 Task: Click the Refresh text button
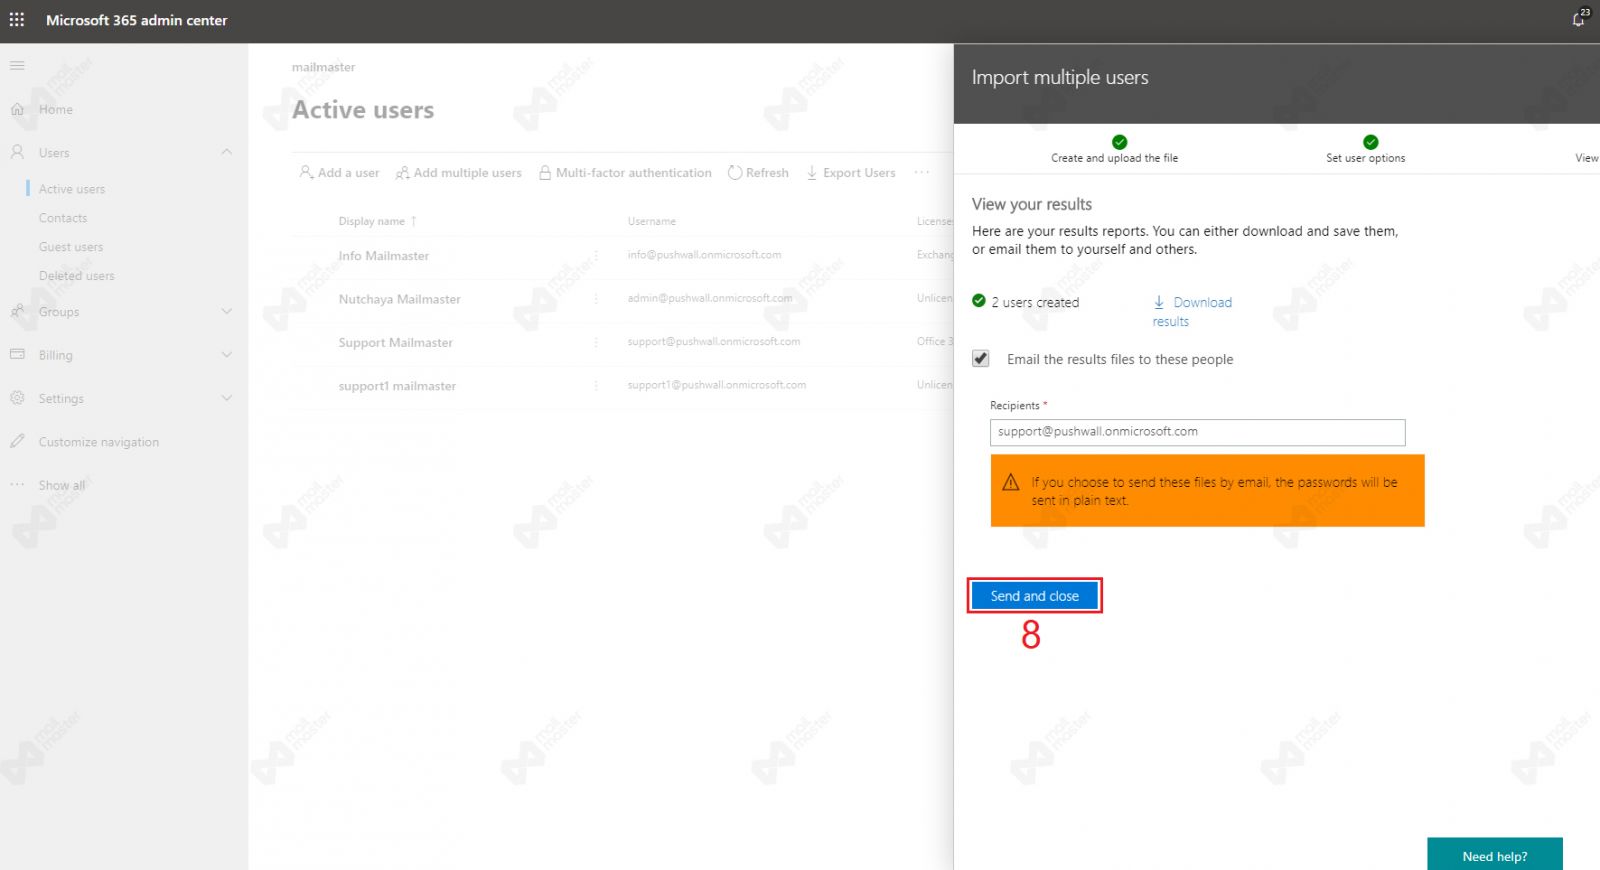pos(767,173)
